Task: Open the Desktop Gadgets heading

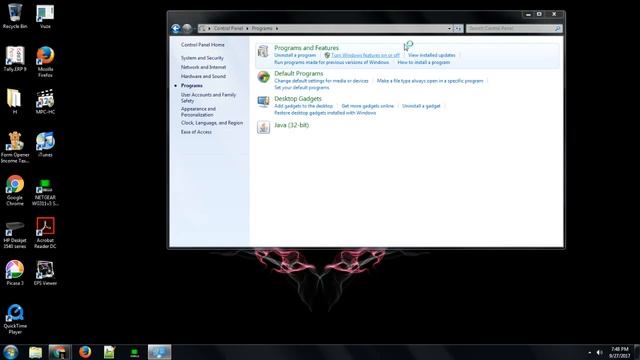Action: coord(298,99)
